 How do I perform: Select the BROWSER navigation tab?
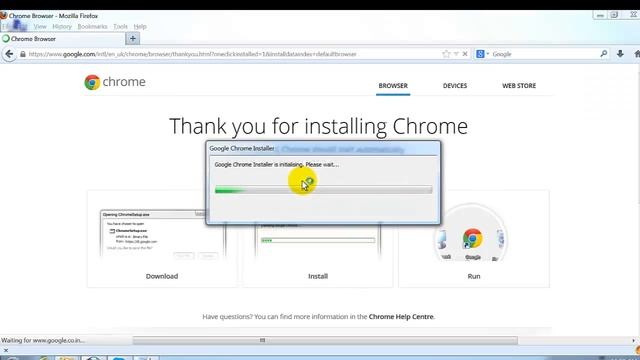click(393, 86)
